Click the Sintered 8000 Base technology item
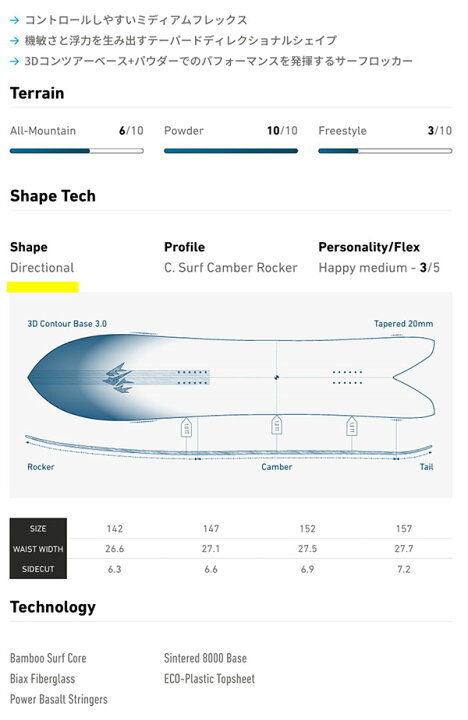Viewport: 468px width, 720px height. coord(205,658)
